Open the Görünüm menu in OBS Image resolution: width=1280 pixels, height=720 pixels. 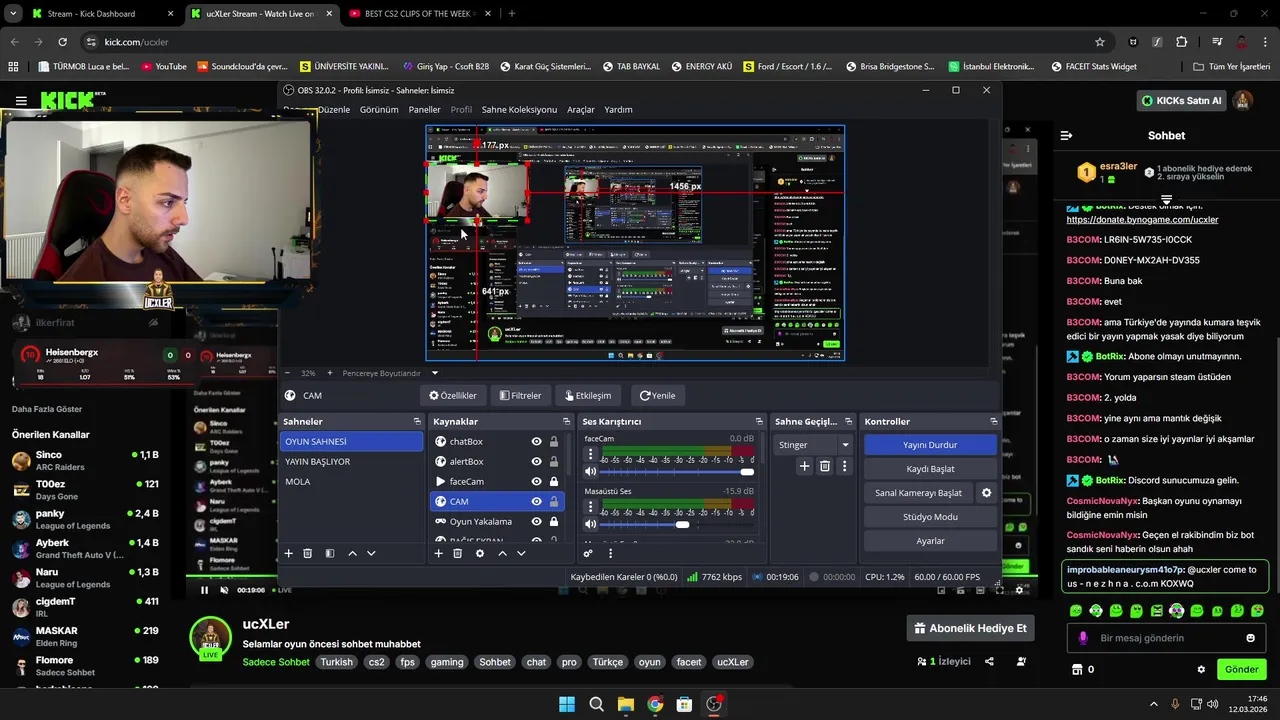pyautogui.click(x=379, y=109)
